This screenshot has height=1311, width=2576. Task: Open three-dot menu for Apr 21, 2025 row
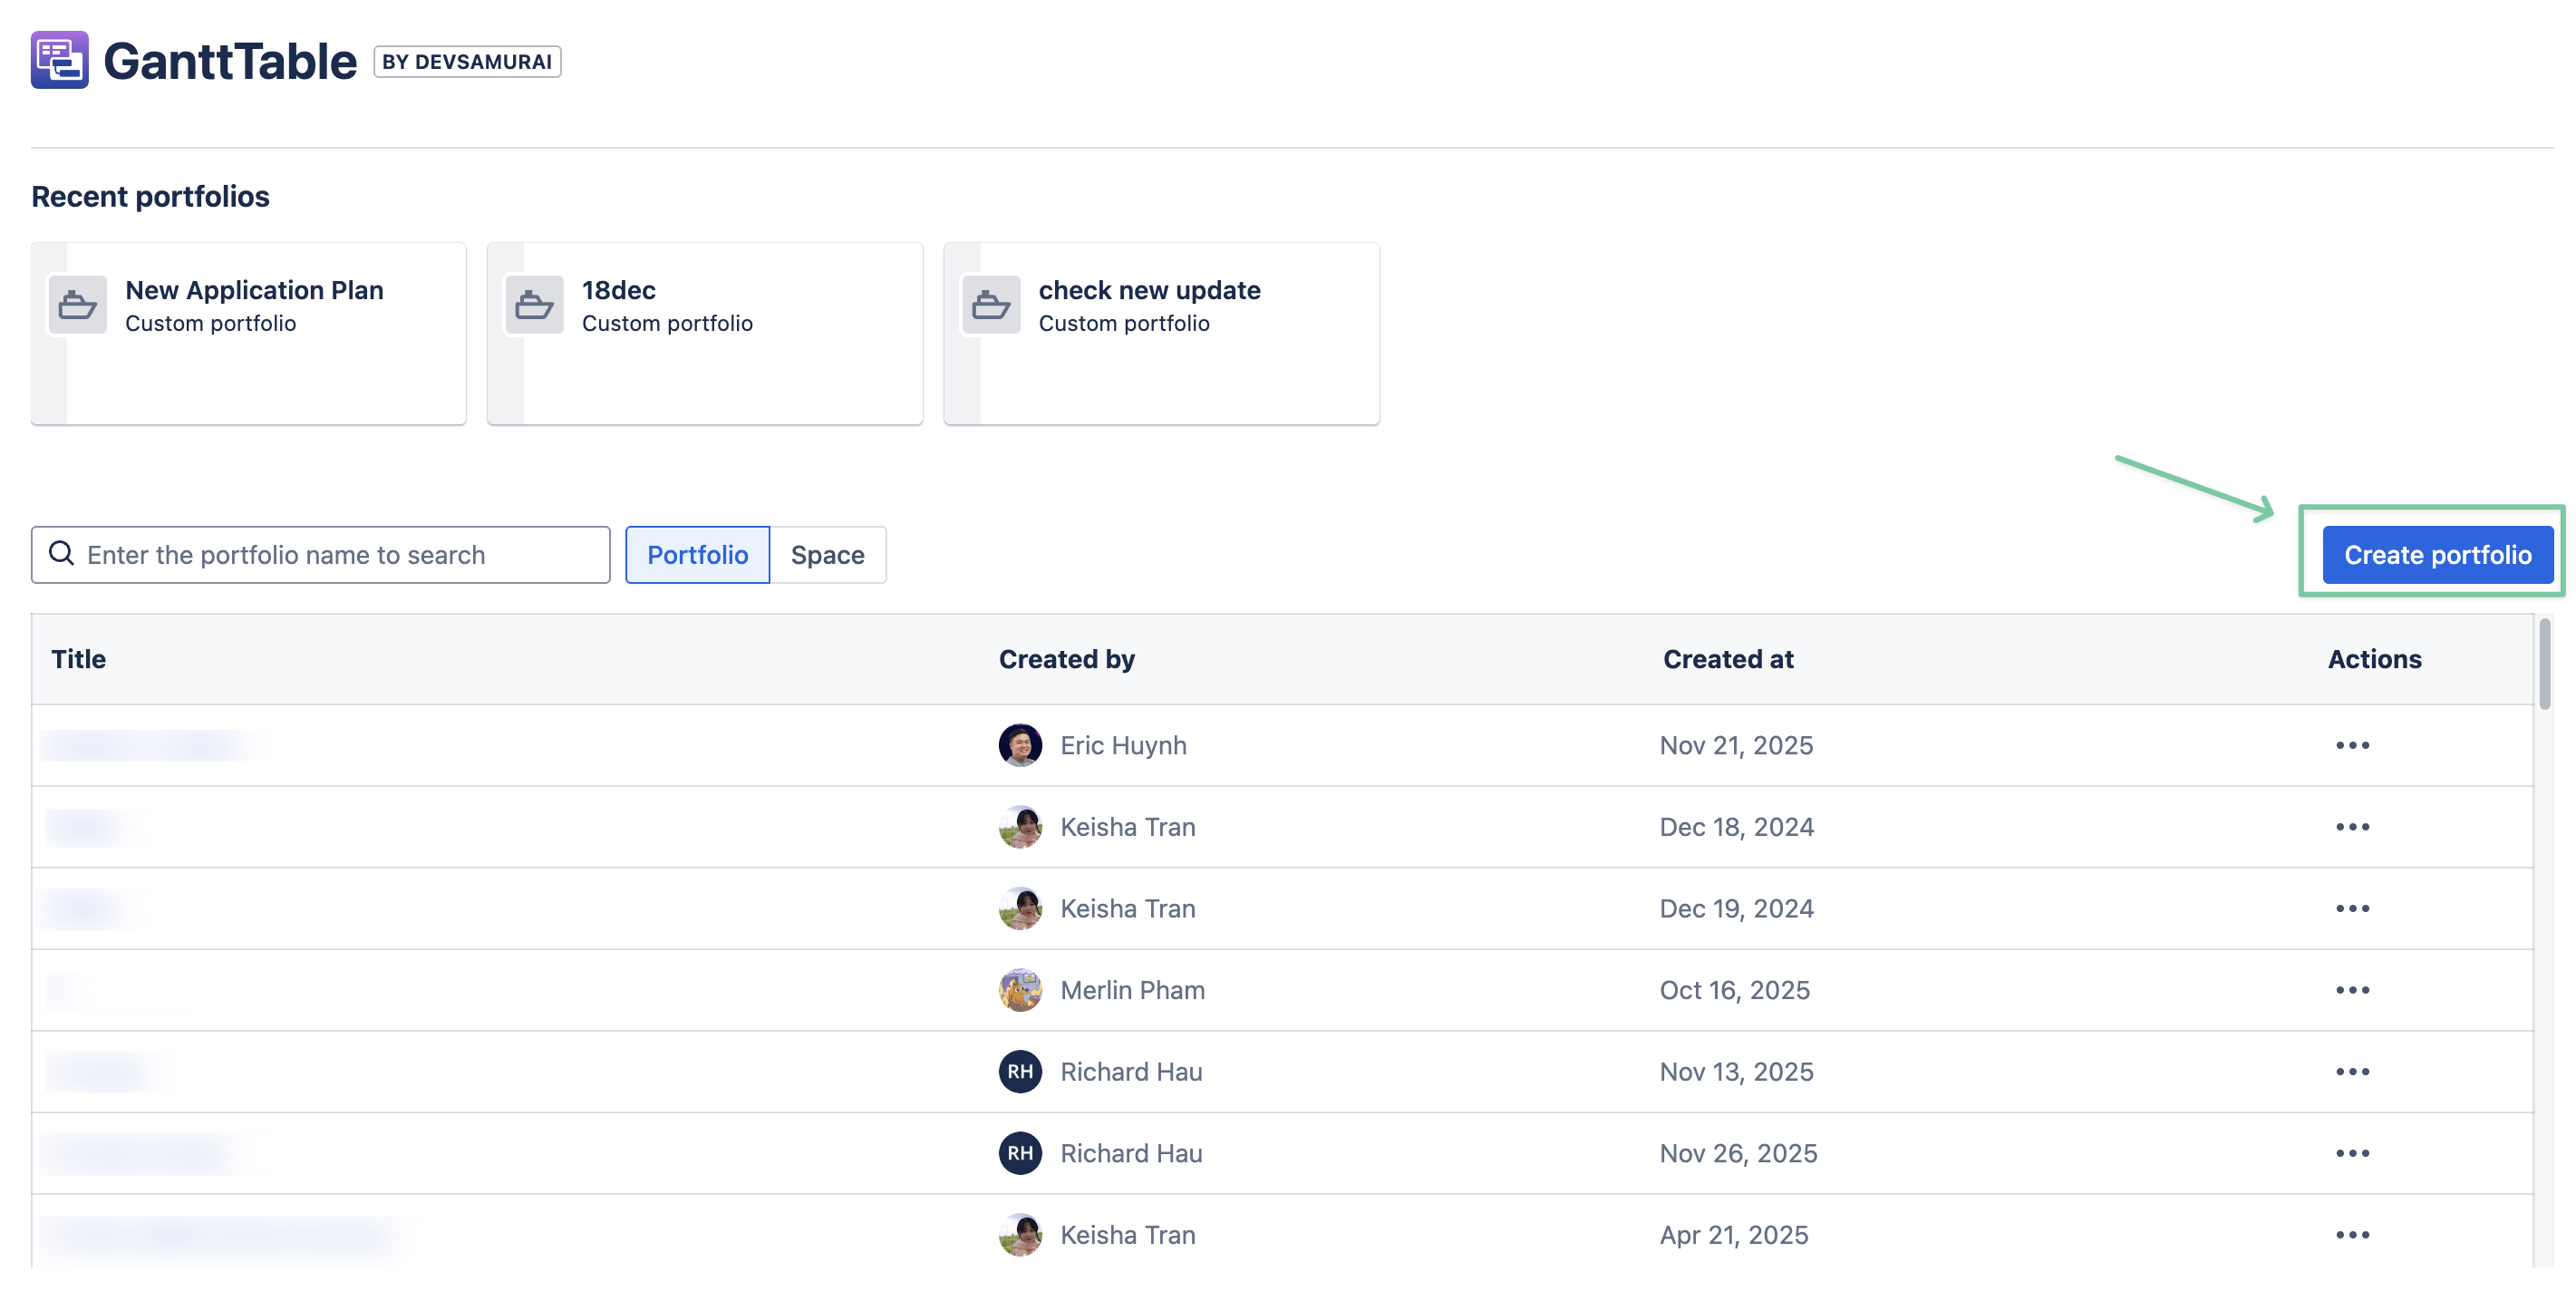pos(2351,1234)
